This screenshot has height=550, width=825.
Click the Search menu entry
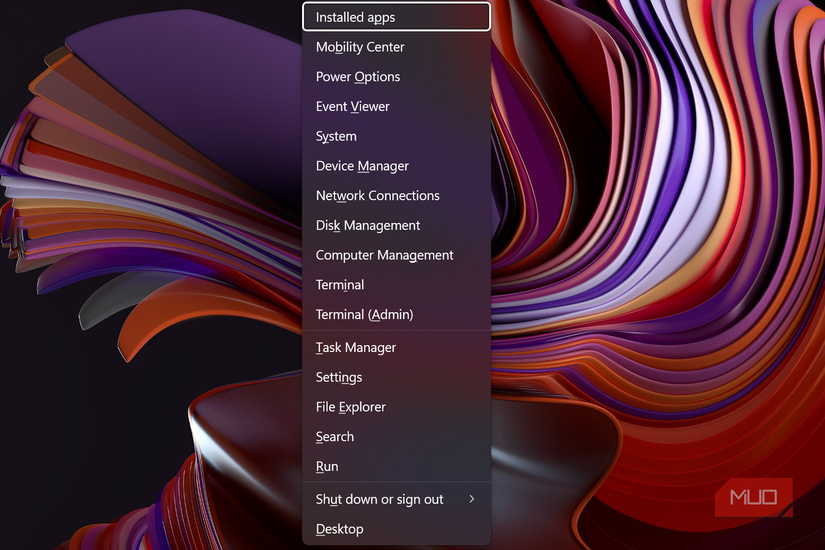coord(396,437)
